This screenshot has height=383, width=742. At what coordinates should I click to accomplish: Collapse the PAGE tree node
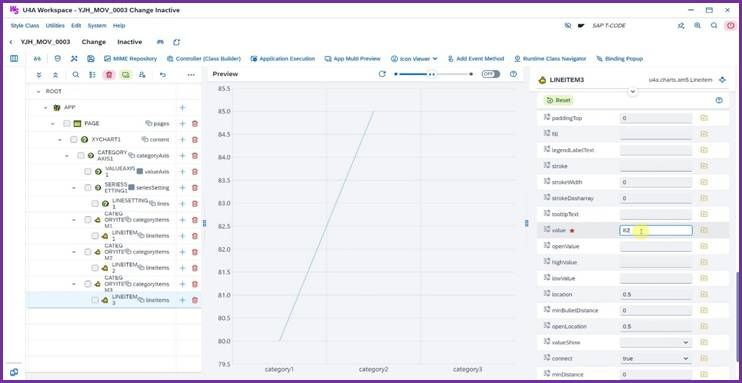click(53, 124)
